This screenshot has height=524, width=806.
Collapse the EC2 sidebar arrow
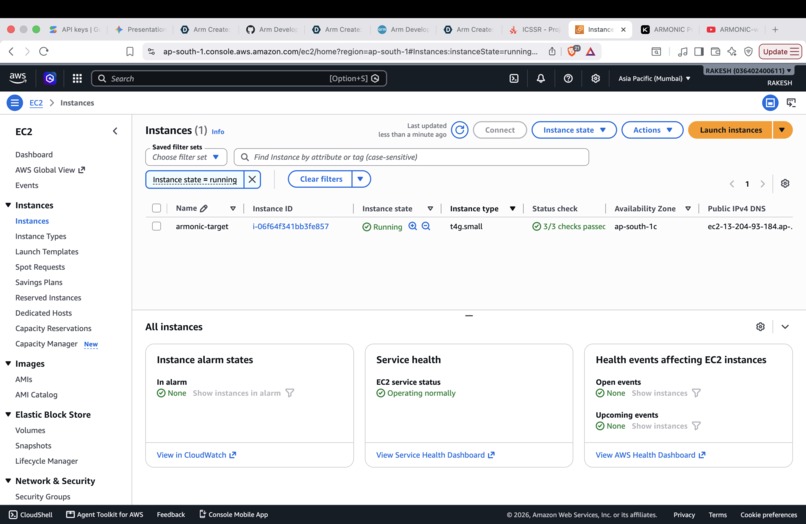coord(115,131)
